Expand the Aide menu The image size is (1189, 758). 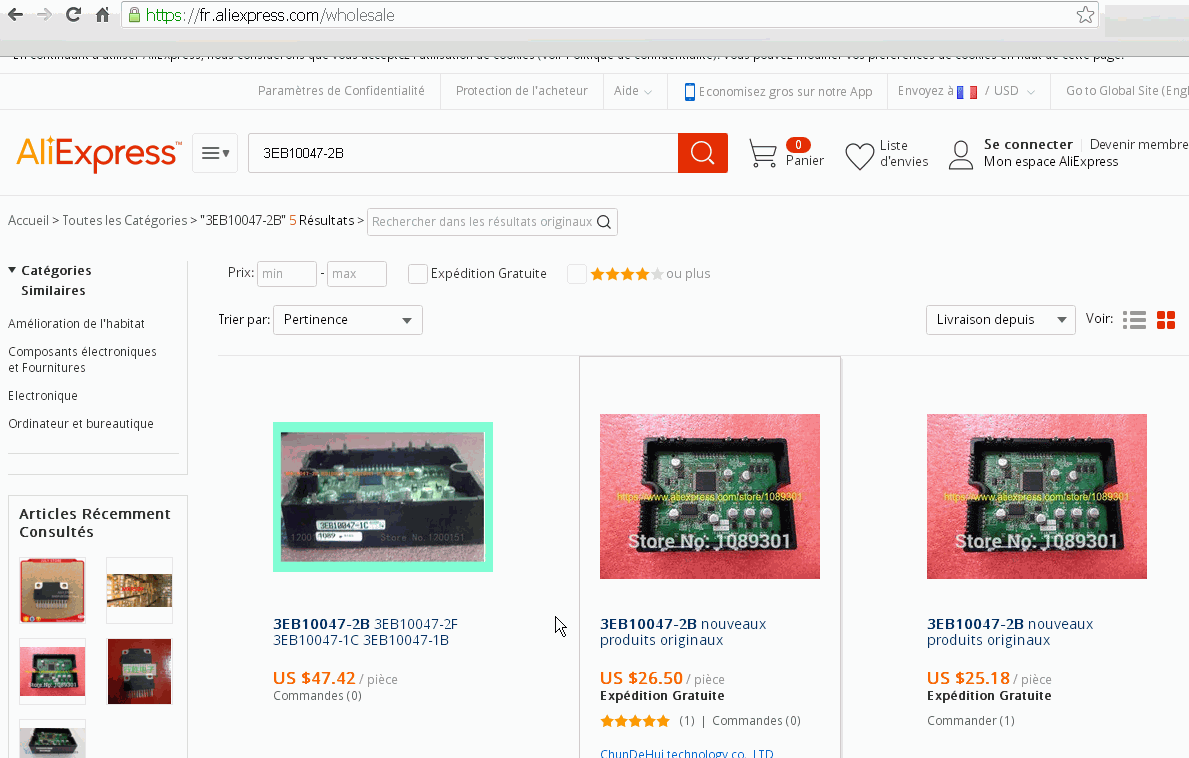click(632, 91)
